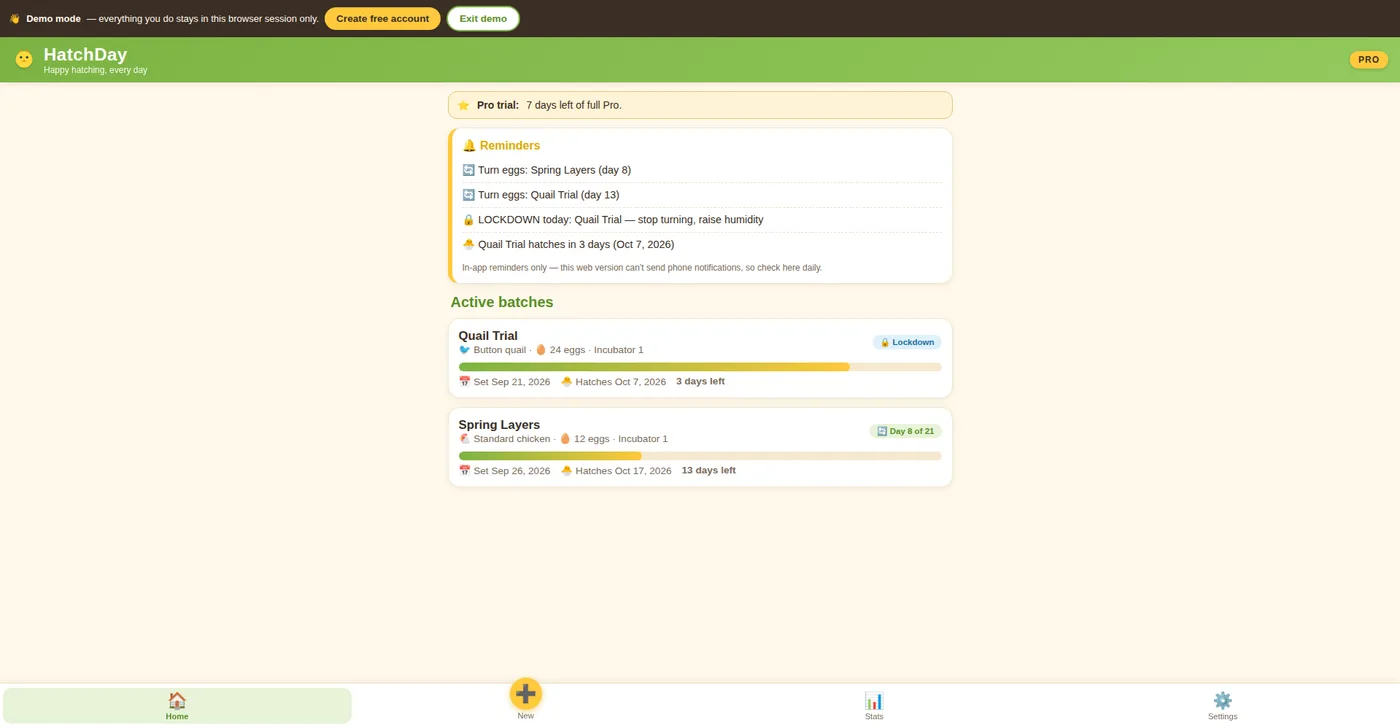
Task: Open Settings via the gear icon
Action: (1222, 700)
